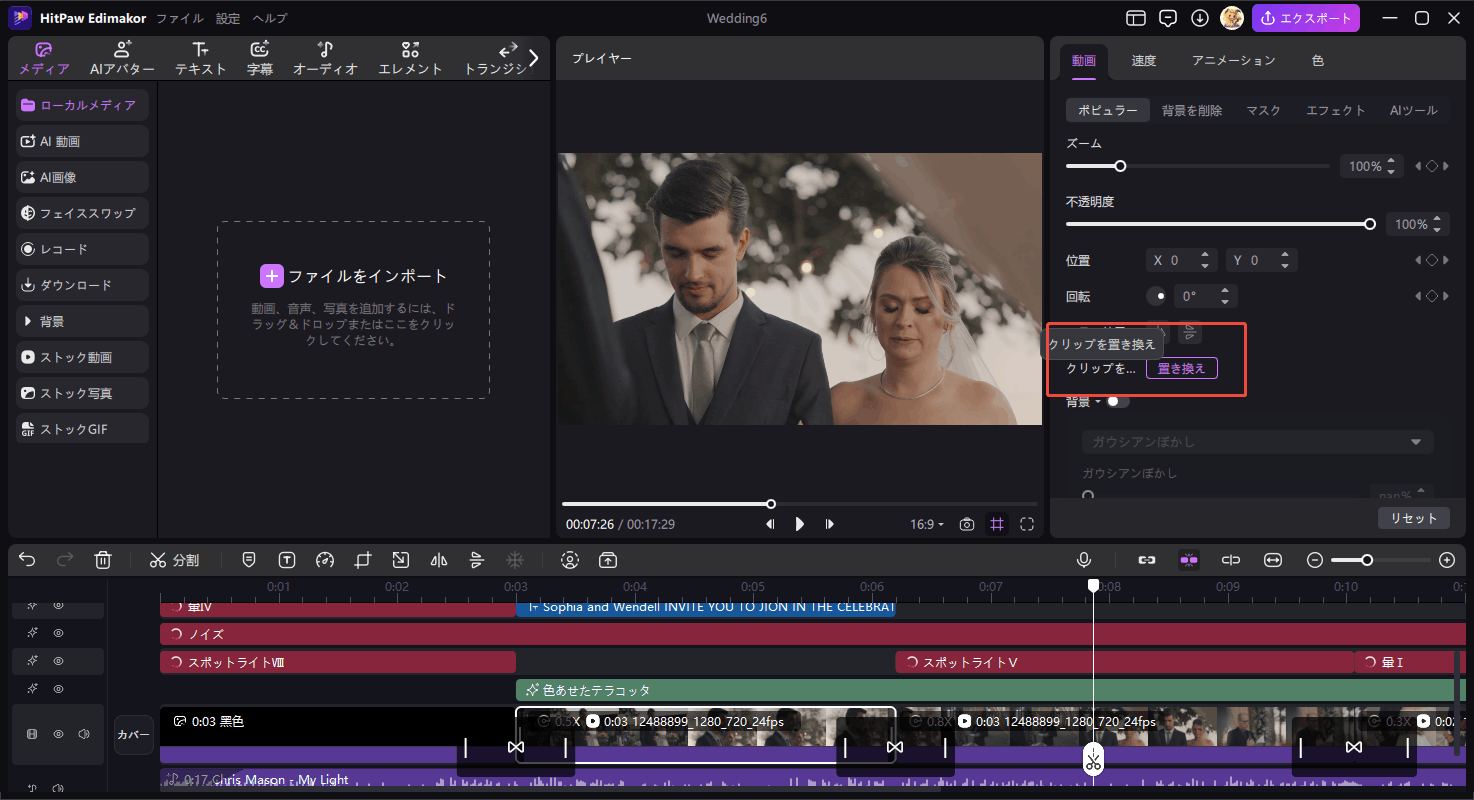This screenshot has height=800, width=1474.
Task: Open the user avatar profile
Action: click(x=1232, y=18)
